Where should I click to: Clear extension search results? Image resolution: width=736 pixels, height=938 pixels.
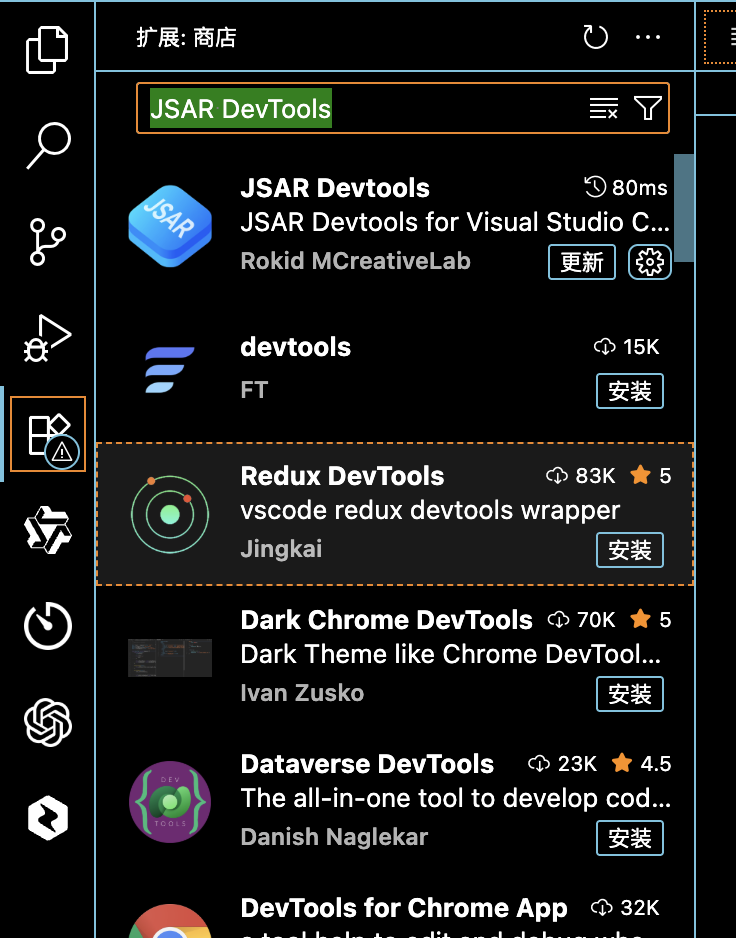604,109
